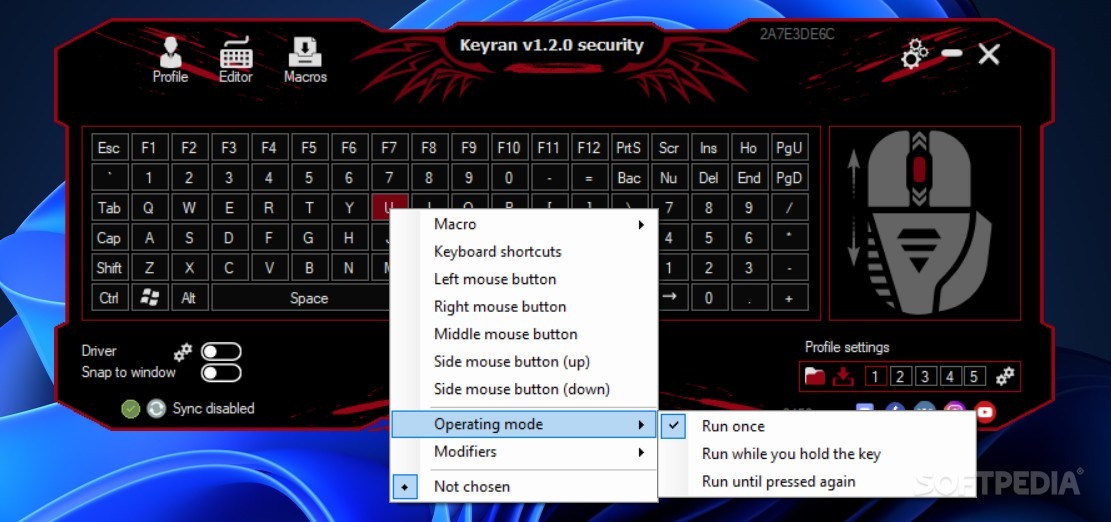The height and width of the screenshot is (522, 1111).
Task: Click the right arrow key
Action: 670,297
